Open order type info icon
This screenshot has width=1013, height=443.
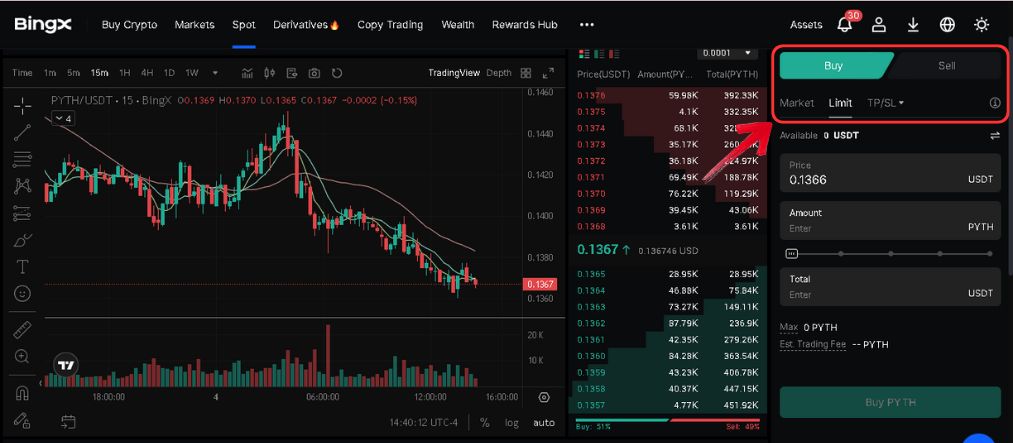tap(995, 103)
